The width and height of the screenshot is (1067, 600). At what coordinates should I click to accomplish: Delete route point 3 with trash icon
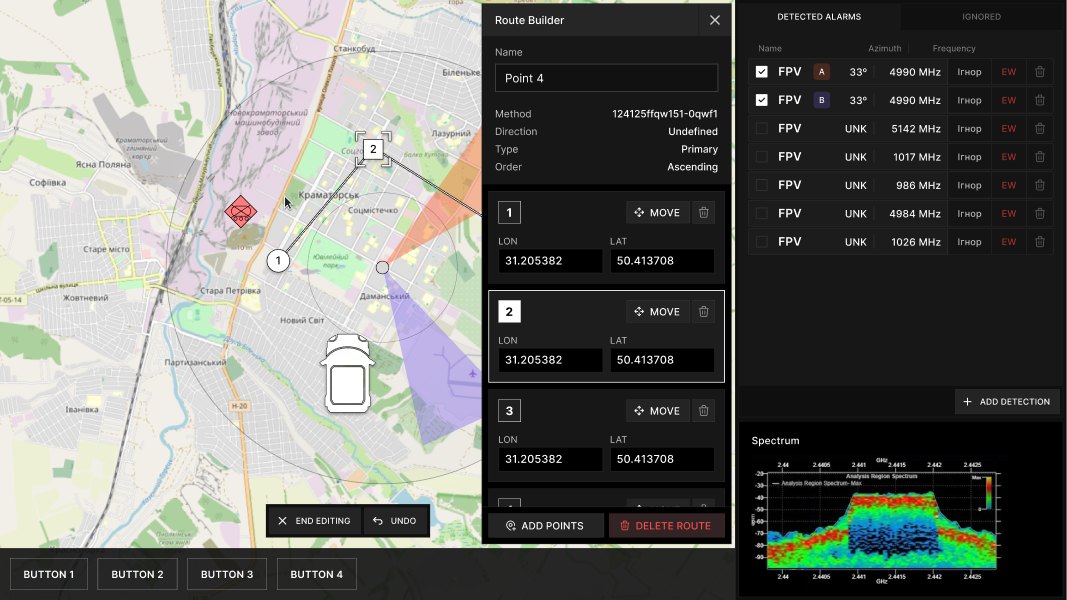(x=704, y=411)
